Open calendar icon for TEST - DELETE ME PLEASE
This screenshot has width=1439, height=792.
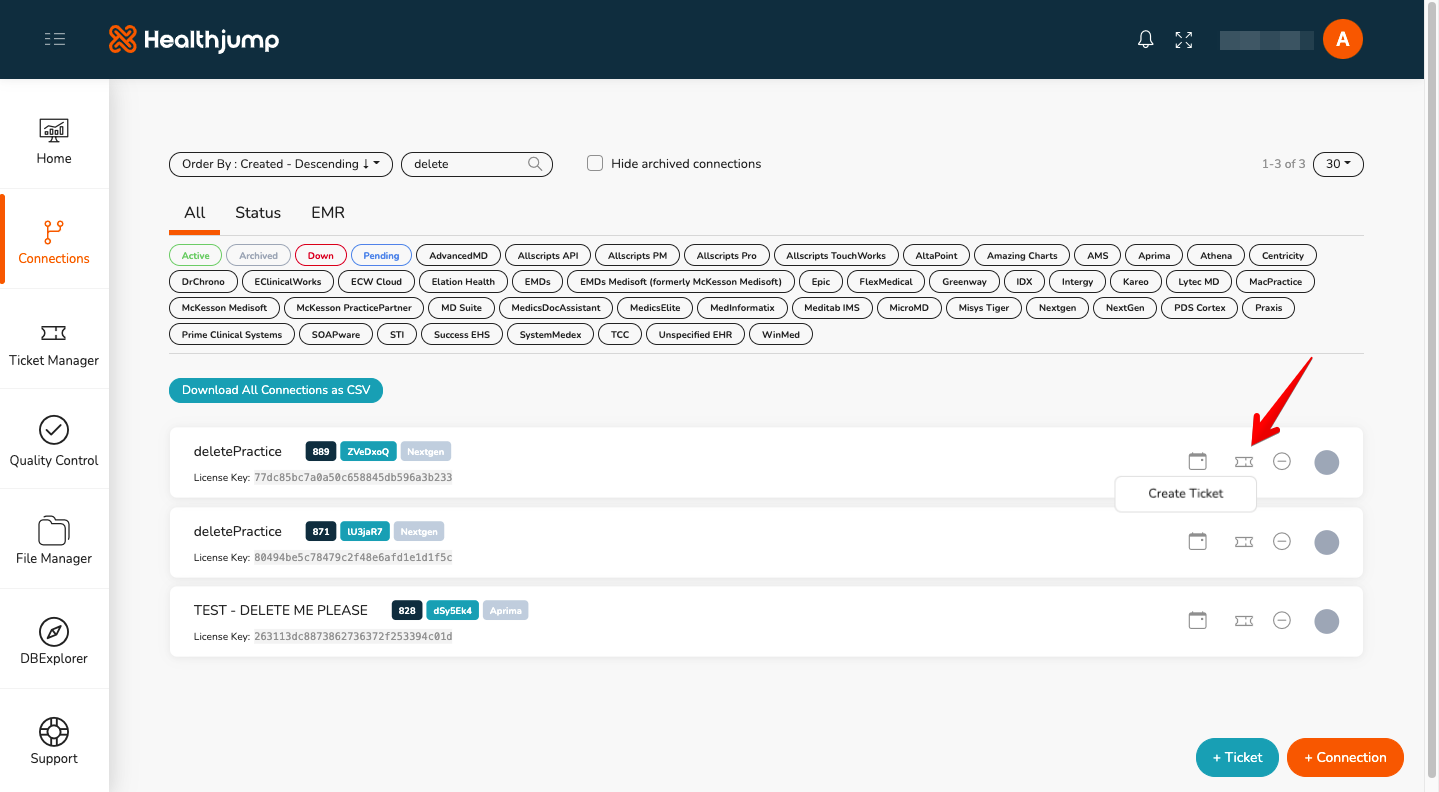[1197, 620]
